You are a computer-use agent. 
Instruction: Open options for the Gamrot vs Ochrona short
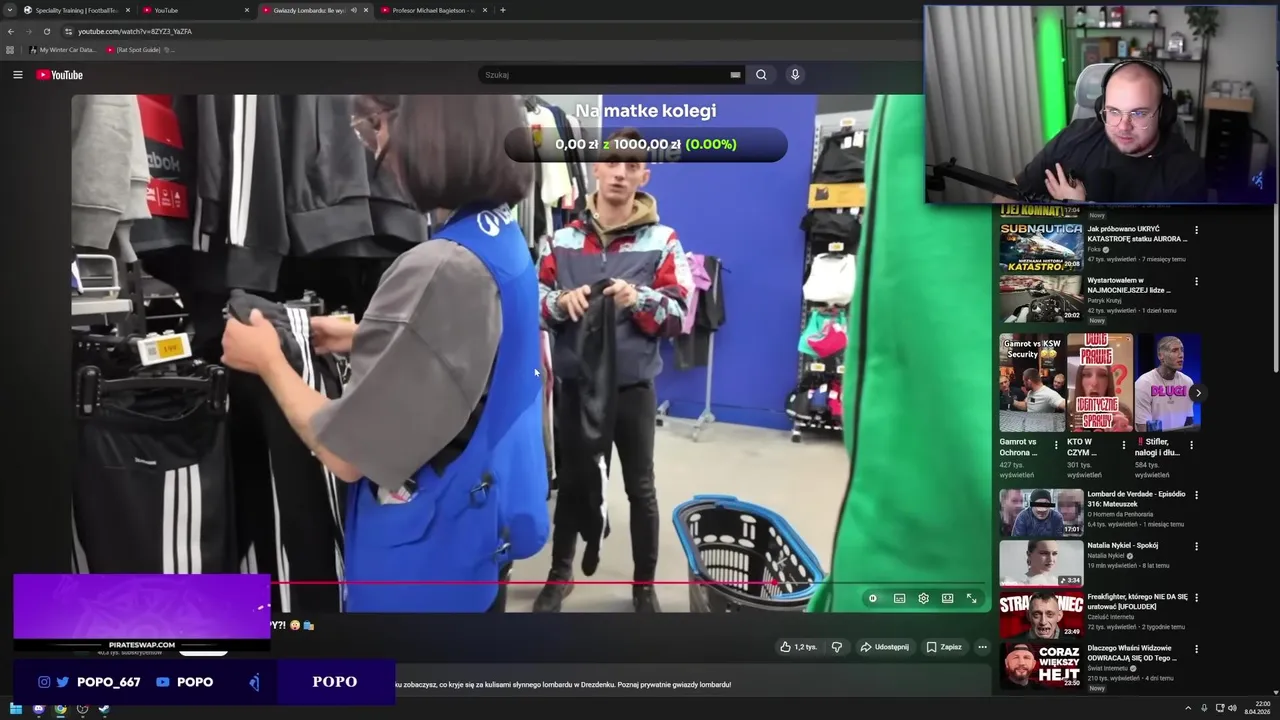(x=1056, y=446)
